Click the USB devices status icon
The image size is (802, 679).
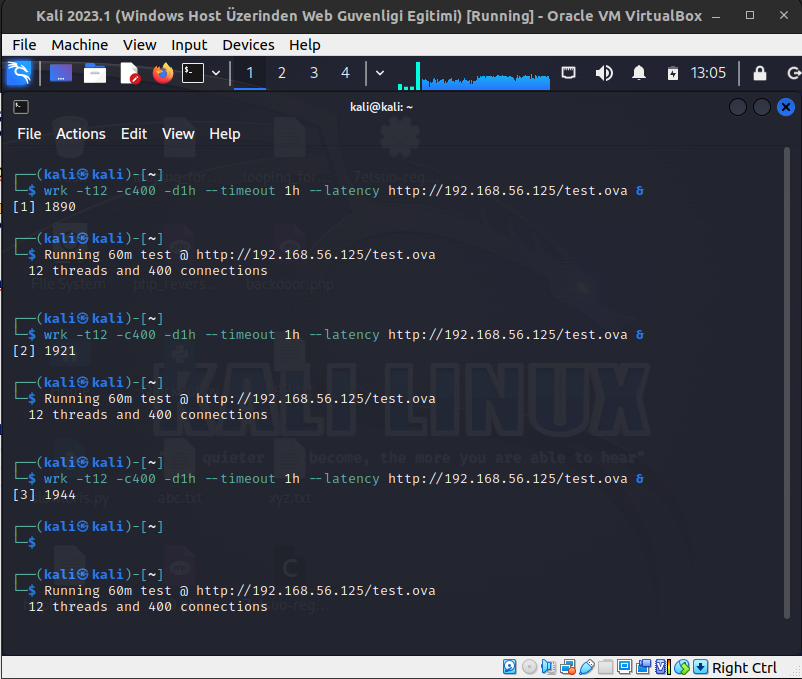587,667
